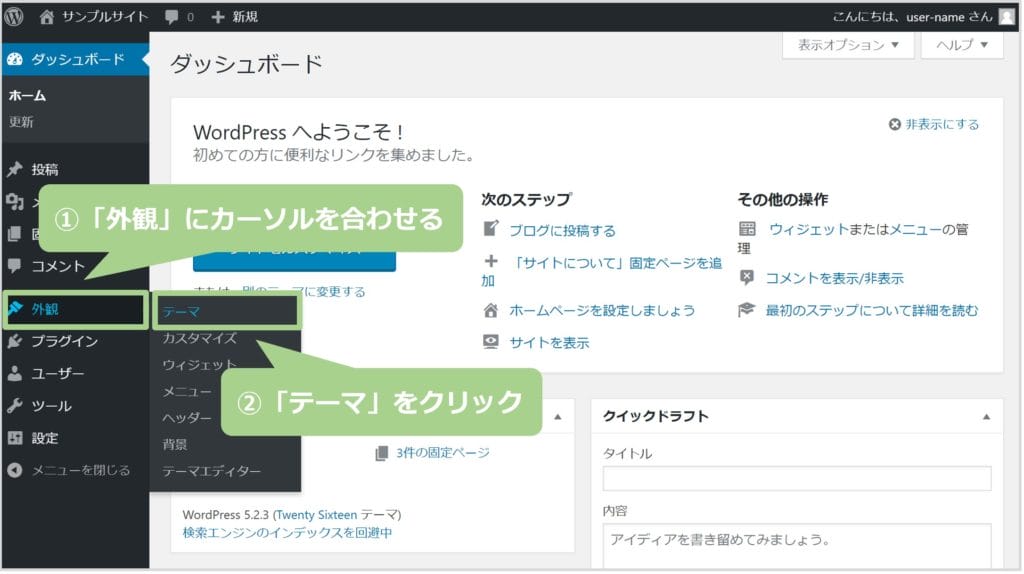The image size is (1024, 574).
Task: Expand the ヘルプ dropdown
Action: [x=962, y=45]
